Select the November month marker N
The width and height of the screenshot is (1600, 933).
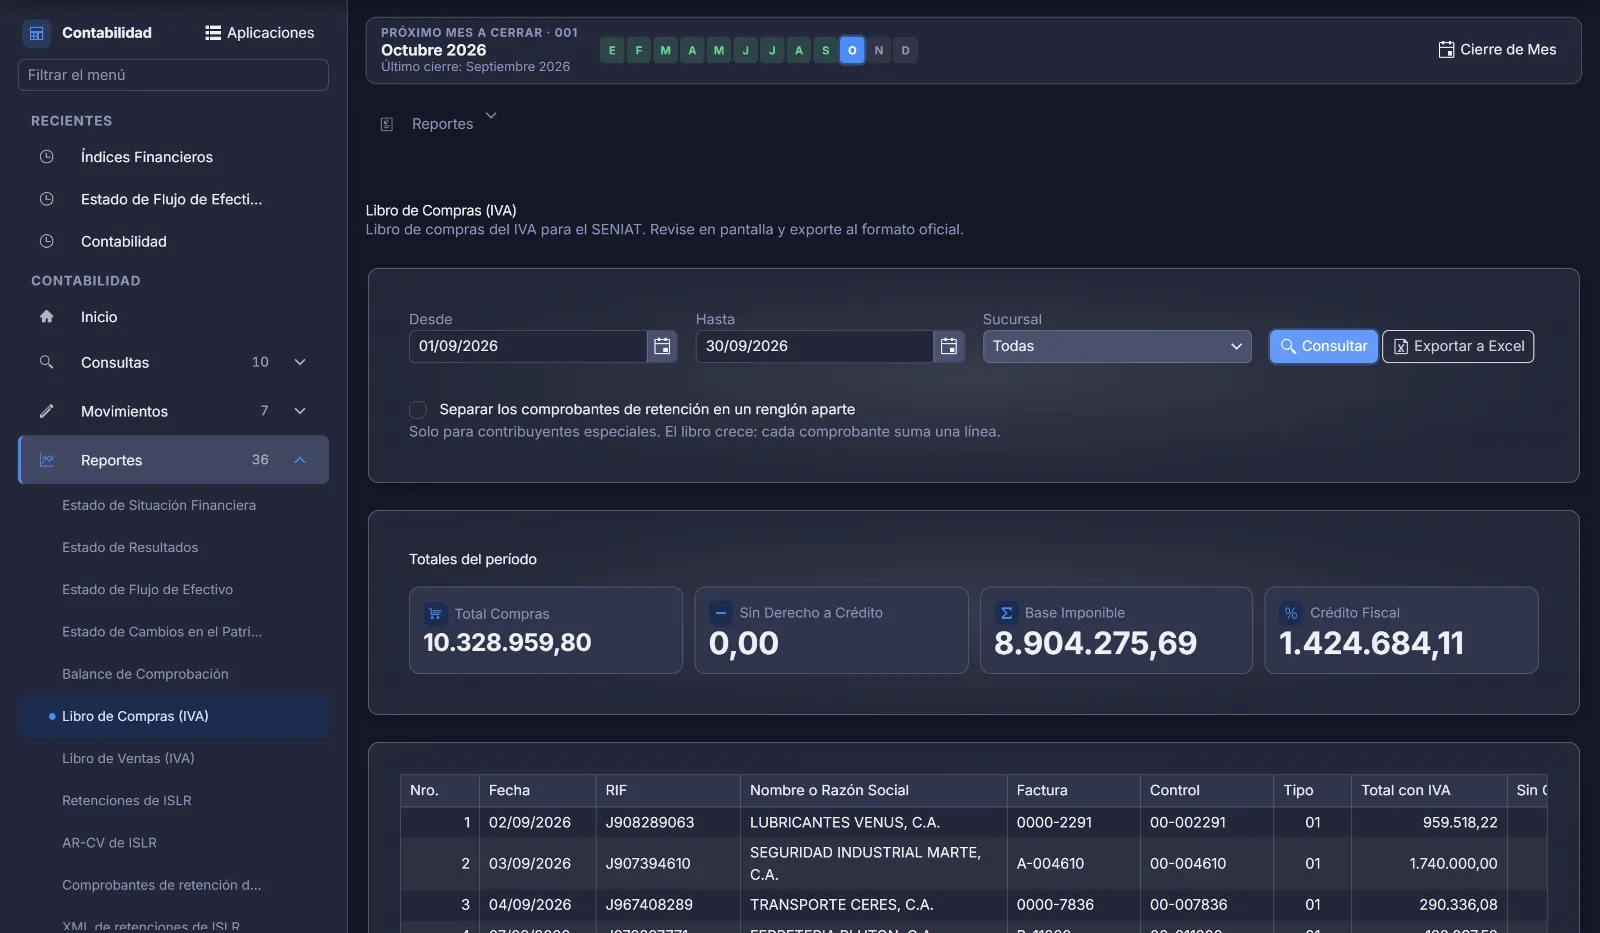coord(879,50)
